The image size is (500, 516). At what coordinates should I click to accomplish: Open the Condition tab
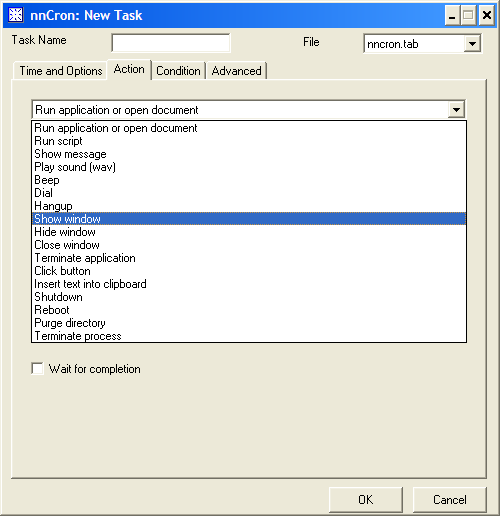coord(178,71)
